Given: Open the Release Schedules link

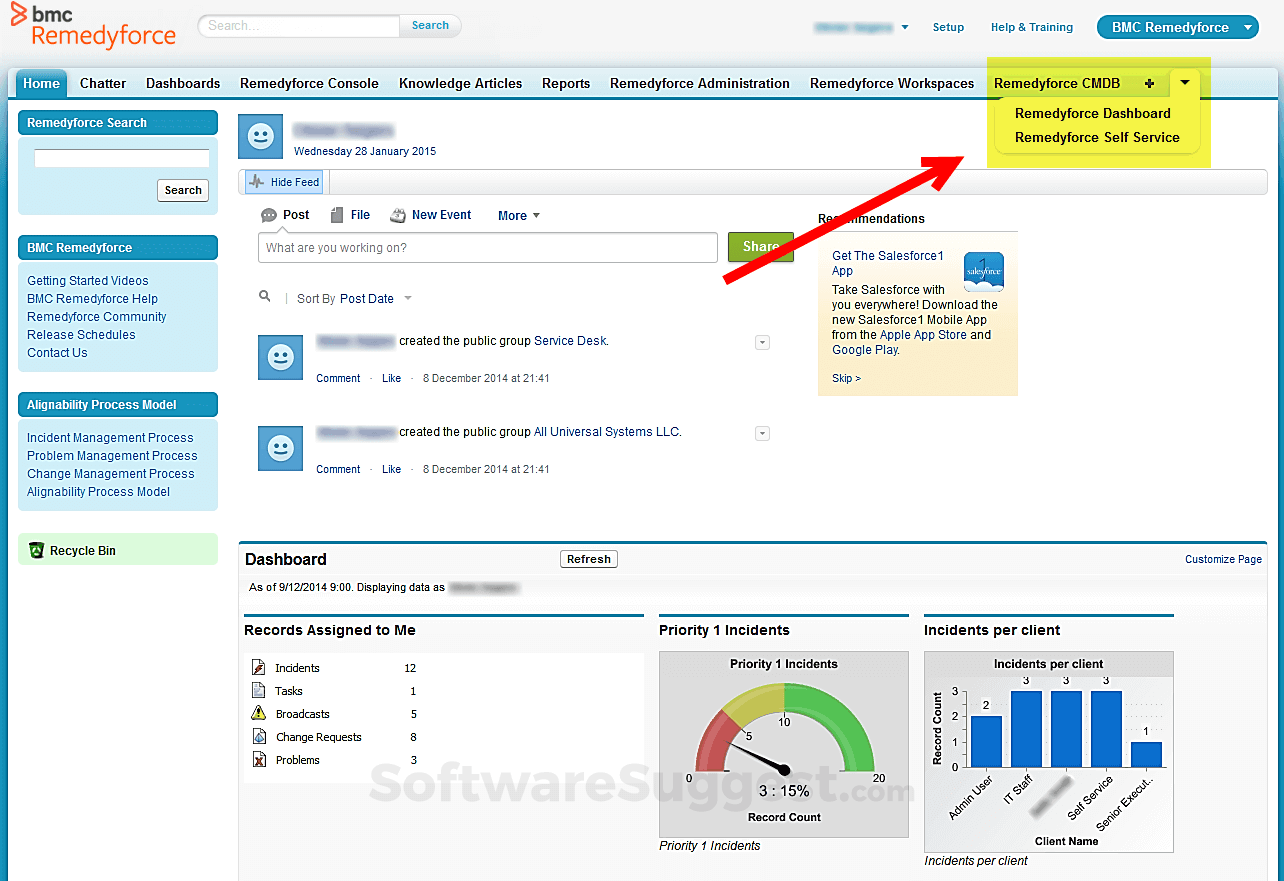Looking at the screenshot, I should (81, 335).
